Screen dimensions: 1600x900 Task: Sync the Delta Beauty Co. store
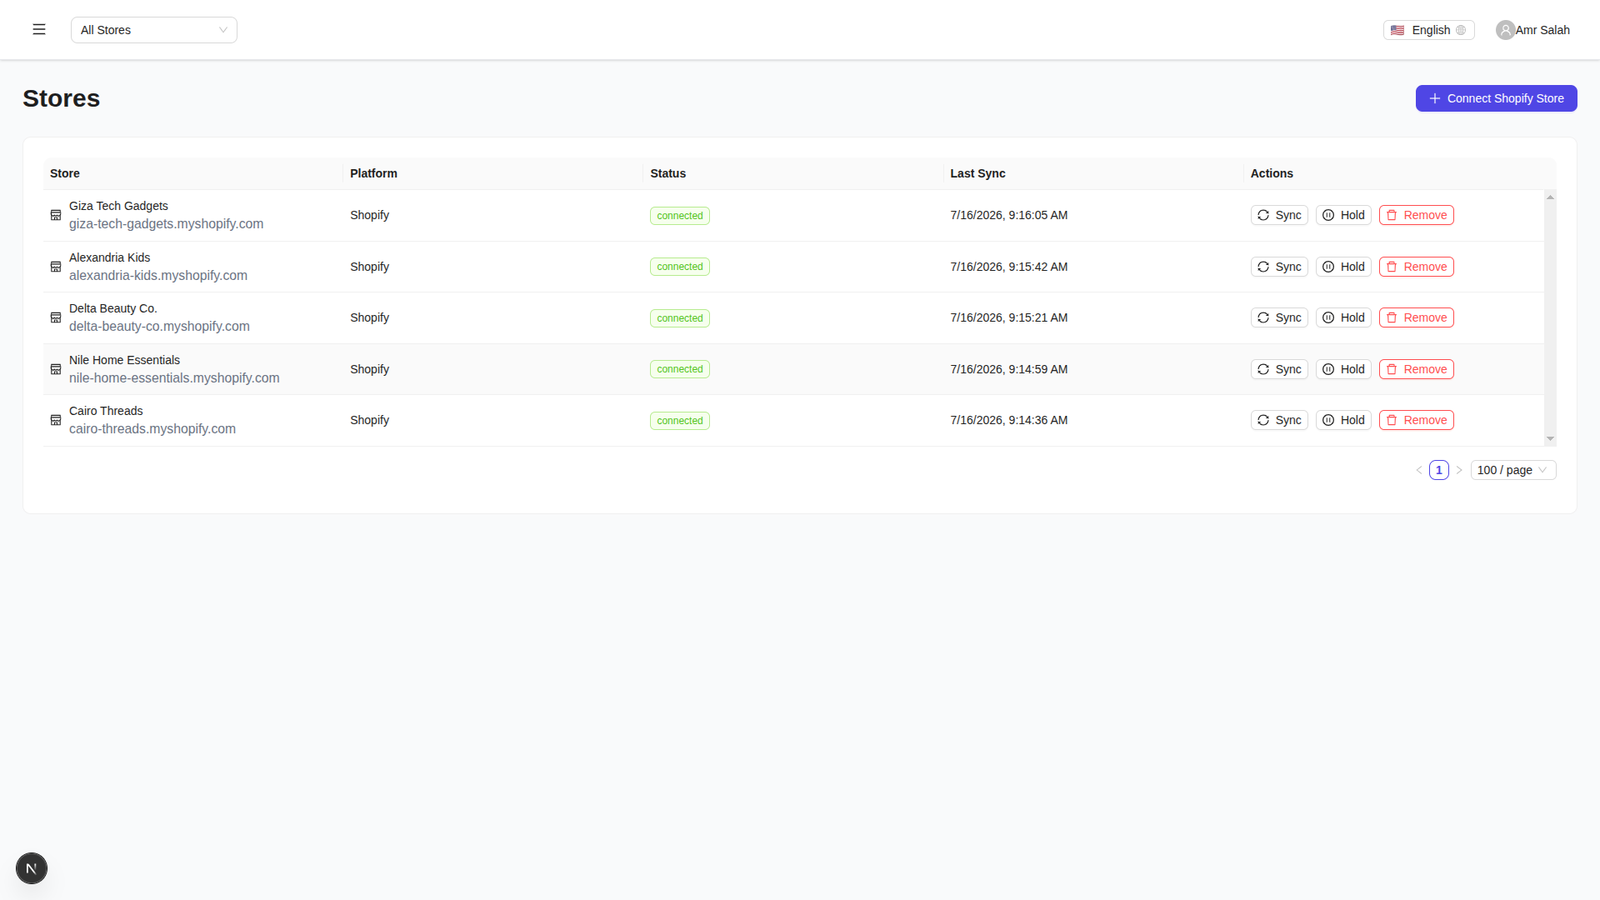coord(1279,318)
